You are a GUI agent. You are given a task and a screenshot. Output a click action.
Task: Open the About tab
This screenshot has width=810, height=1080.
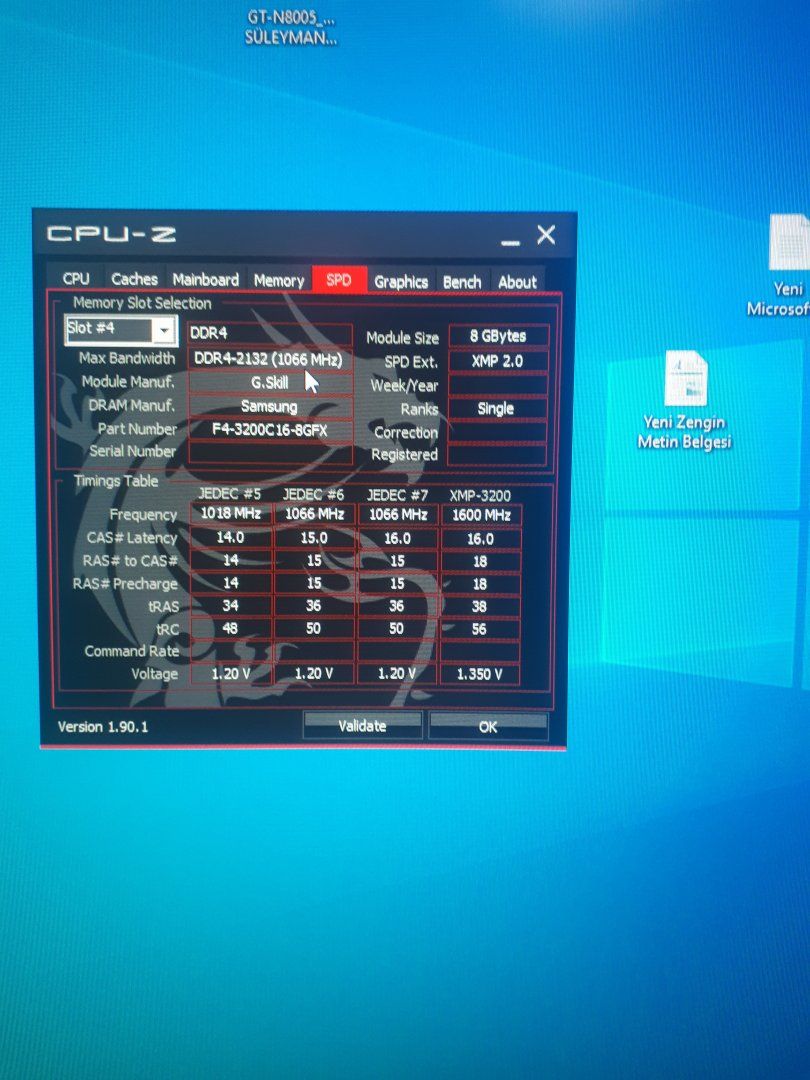[517, 282]
